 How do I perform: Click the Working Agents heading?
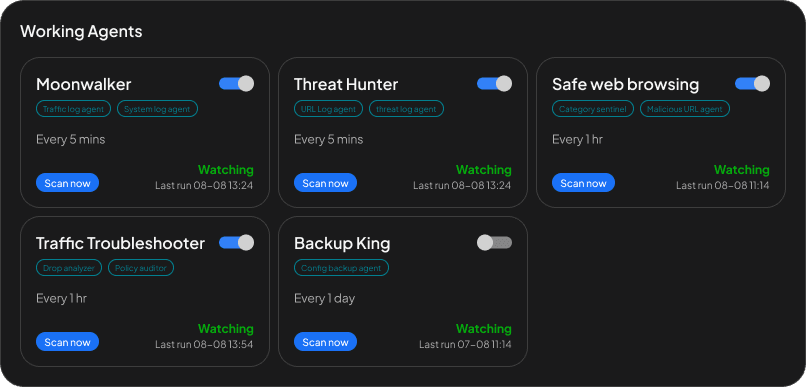pyautogui.click(x=81, y=32)
